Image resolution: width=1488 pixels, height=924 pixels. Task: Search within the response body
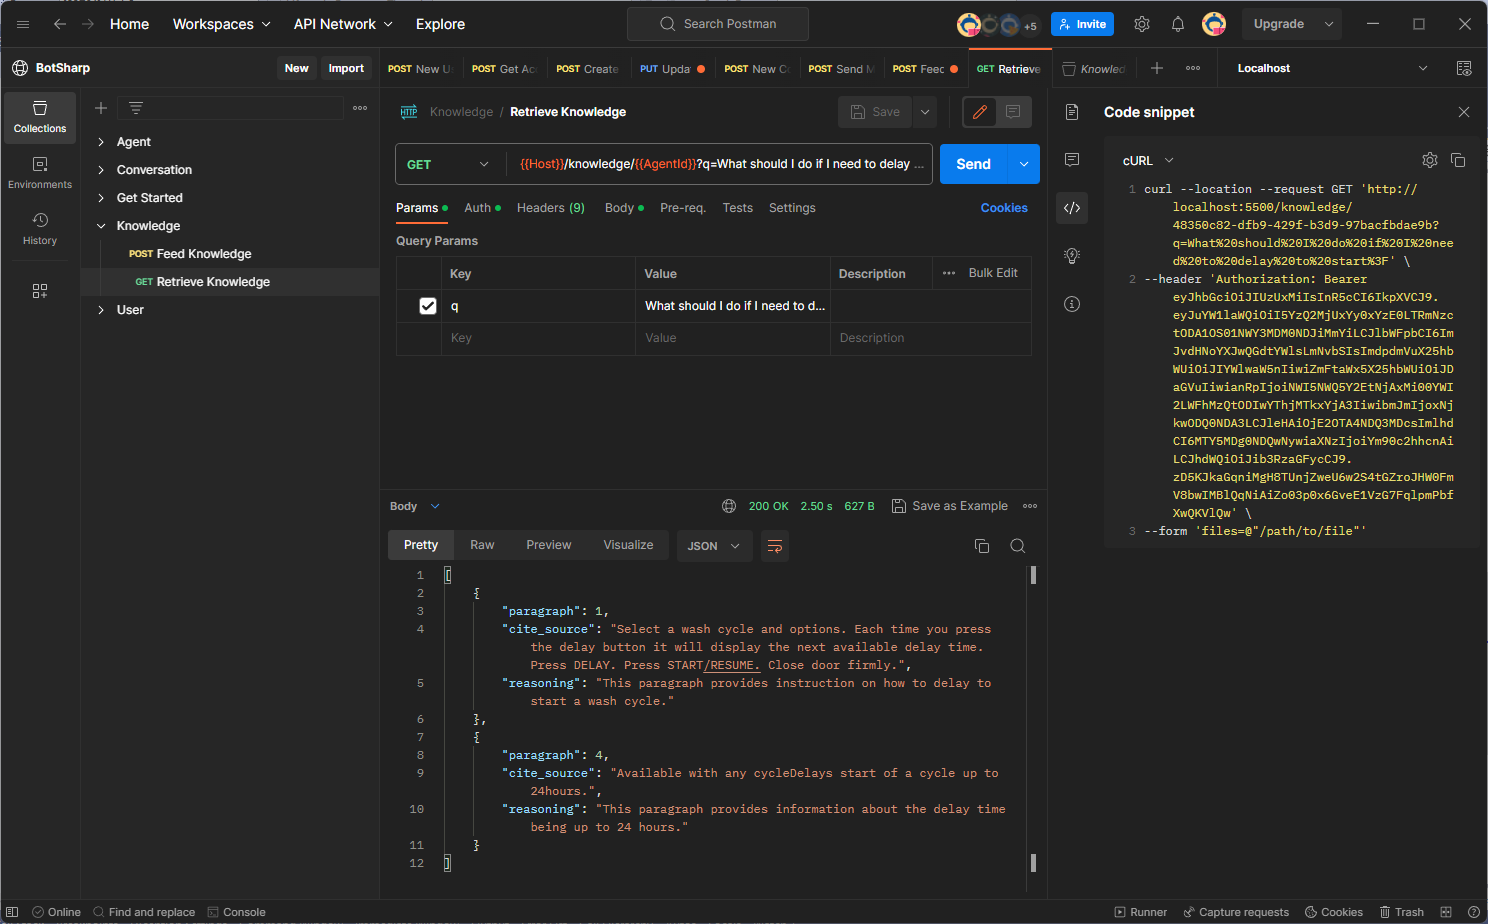coord(1018,546)
